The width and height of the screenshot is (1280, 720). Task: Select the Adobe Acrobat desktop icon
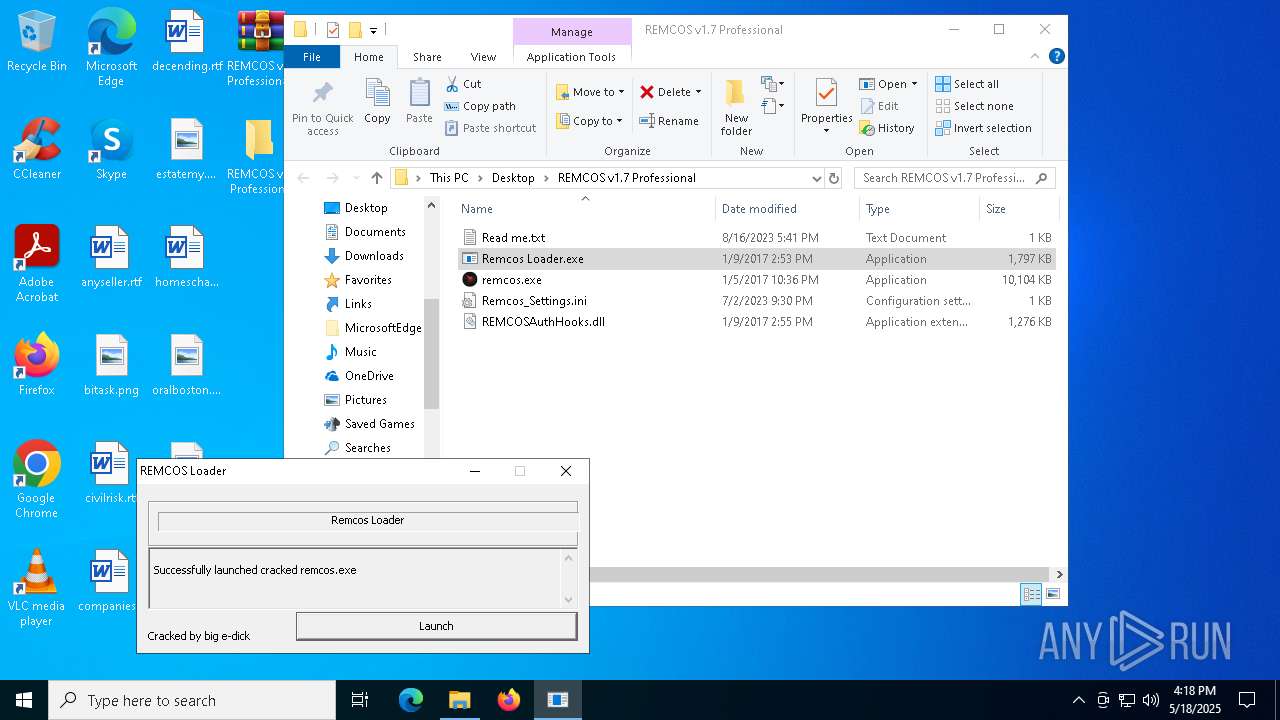37,264
